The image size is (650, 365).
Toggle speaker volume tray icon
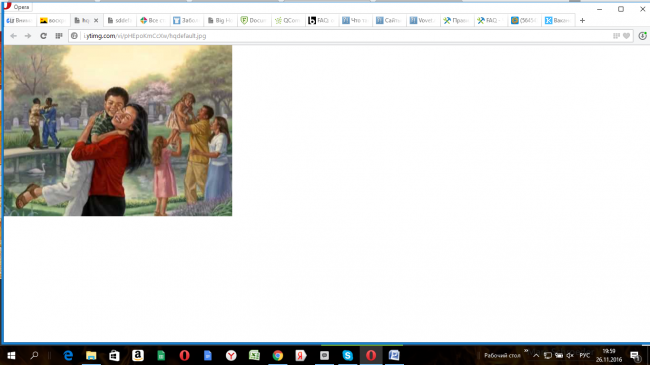click(x=570, y=355)
